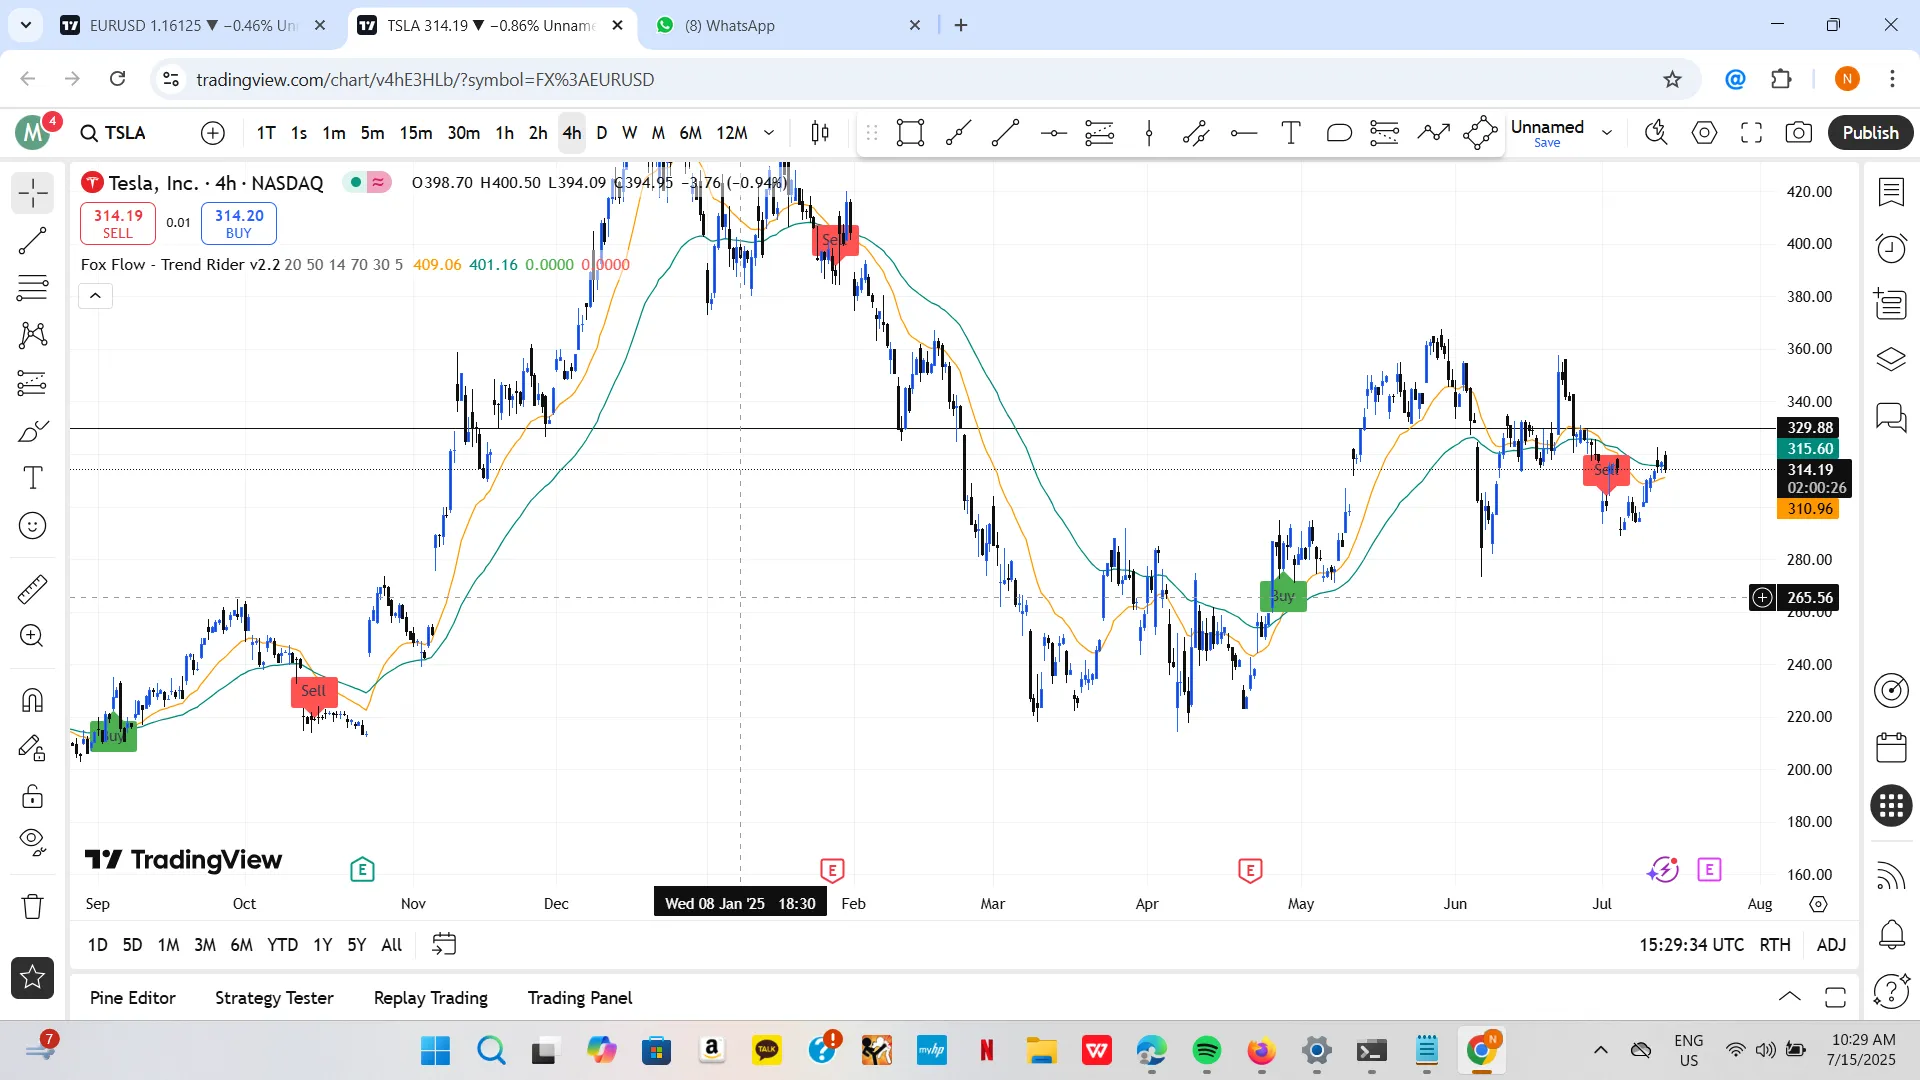Screen dimensions: 1920x1080
Task: Switch to the weekly W timeframe
Action: tap(629, 133)
